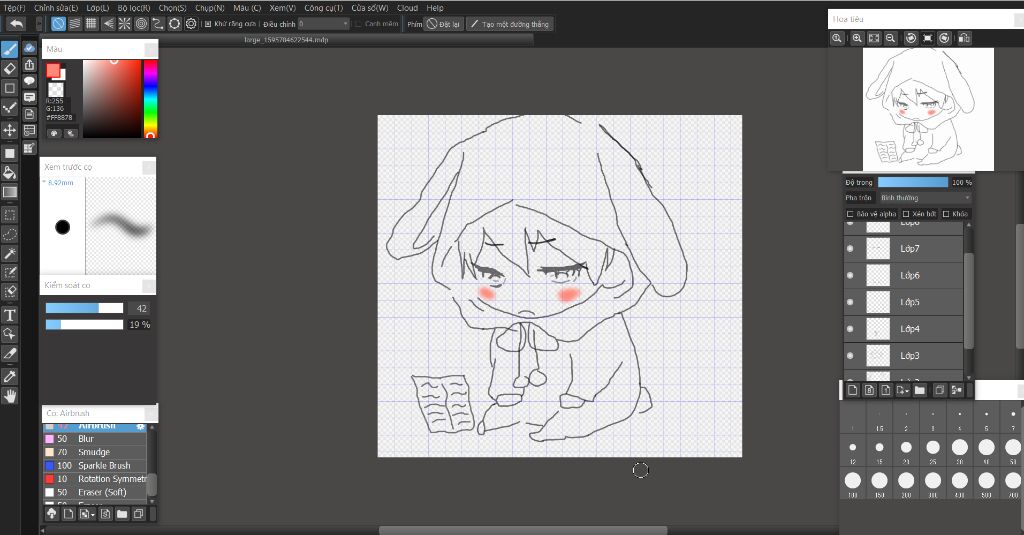
Task: Adjust brush size slider showing 42
Action: [84, 308]
